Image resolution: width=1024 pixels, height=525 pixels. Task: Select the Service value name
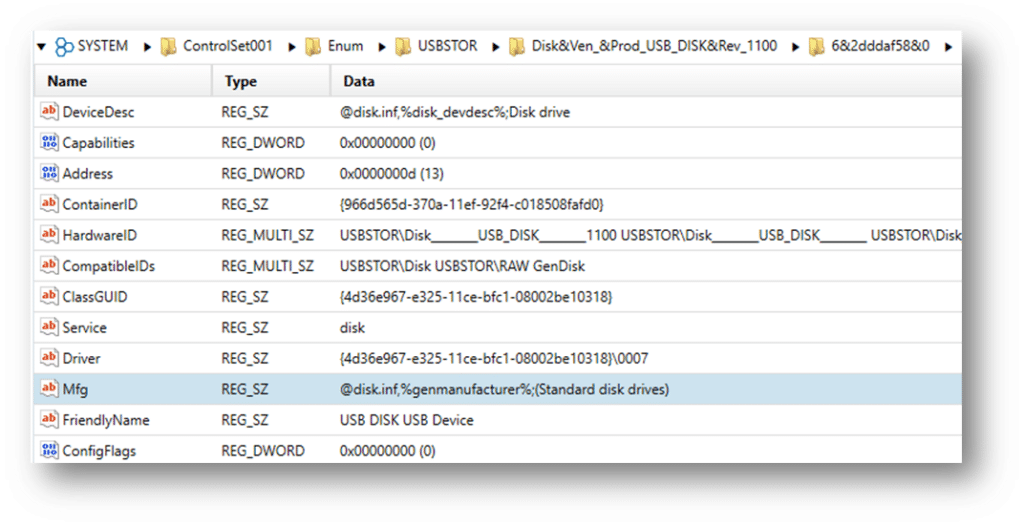coord(84,327)
